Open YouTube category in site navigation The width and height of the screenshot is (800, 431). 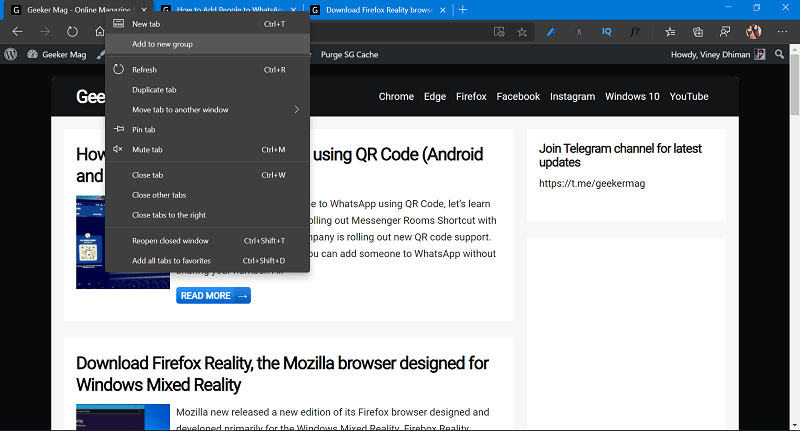689,96
